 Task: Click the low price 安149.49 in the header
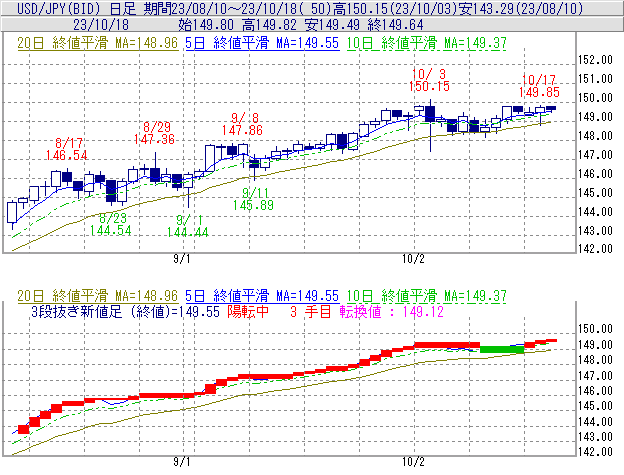[332, 25]
